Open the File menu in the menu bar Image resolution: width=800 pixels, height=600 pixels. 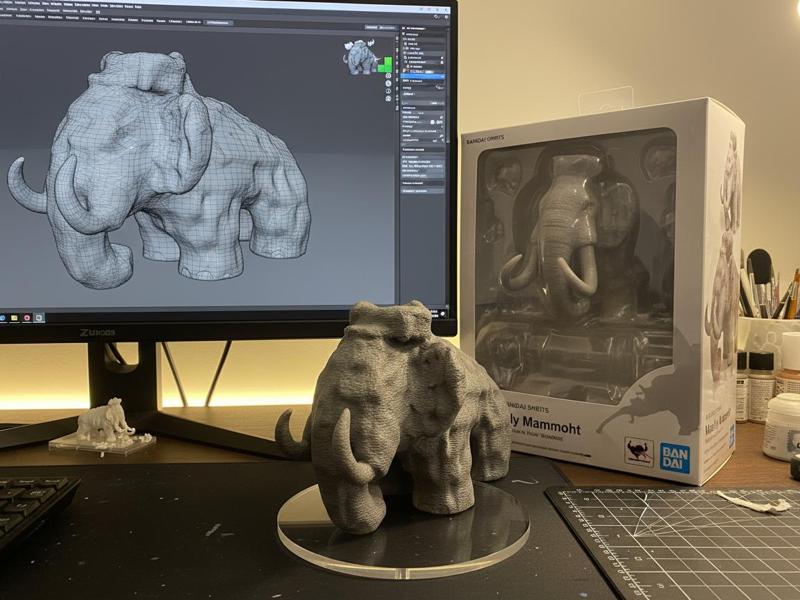click(x=6, y=3)
